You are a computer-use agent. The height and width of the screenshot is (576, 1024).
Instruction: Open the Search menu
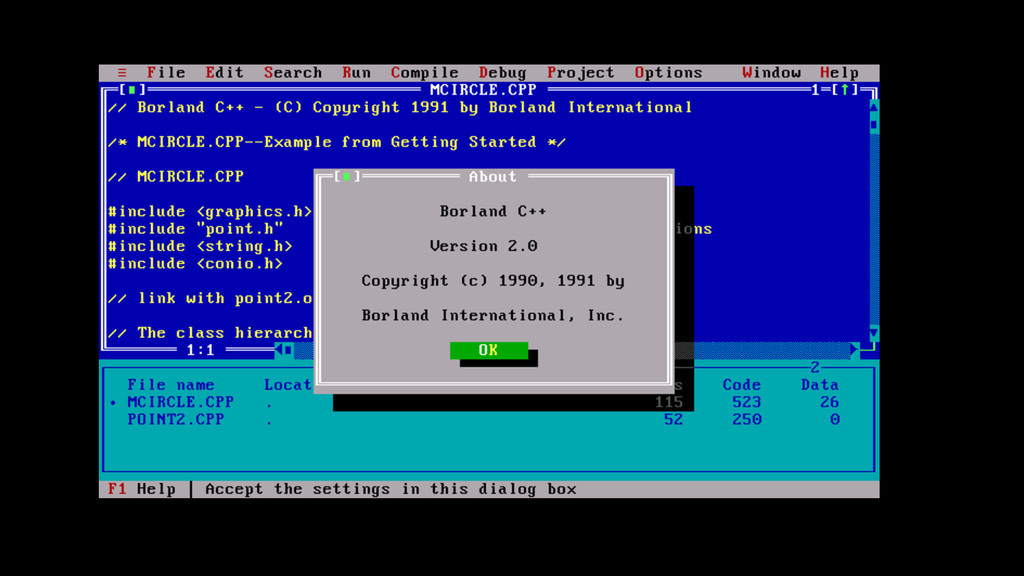[x=293, y=72]
